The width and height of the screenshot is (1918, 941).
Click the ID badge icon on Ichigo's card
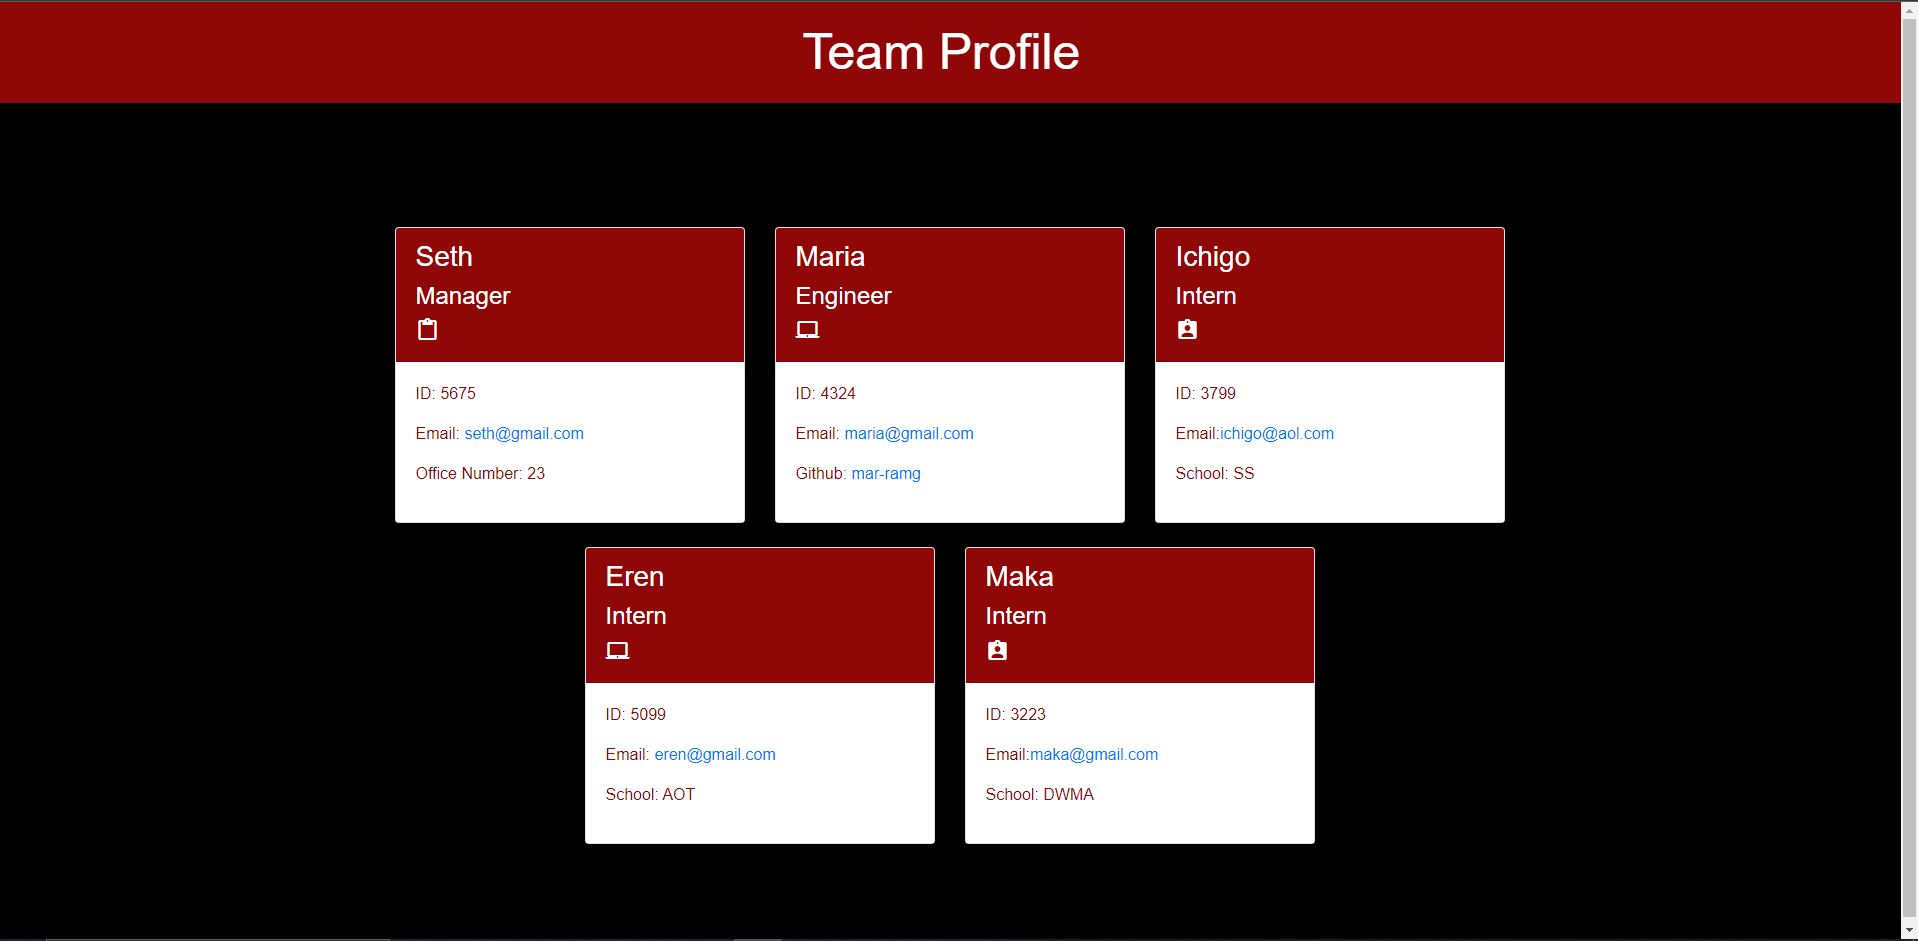[1186, 329]
